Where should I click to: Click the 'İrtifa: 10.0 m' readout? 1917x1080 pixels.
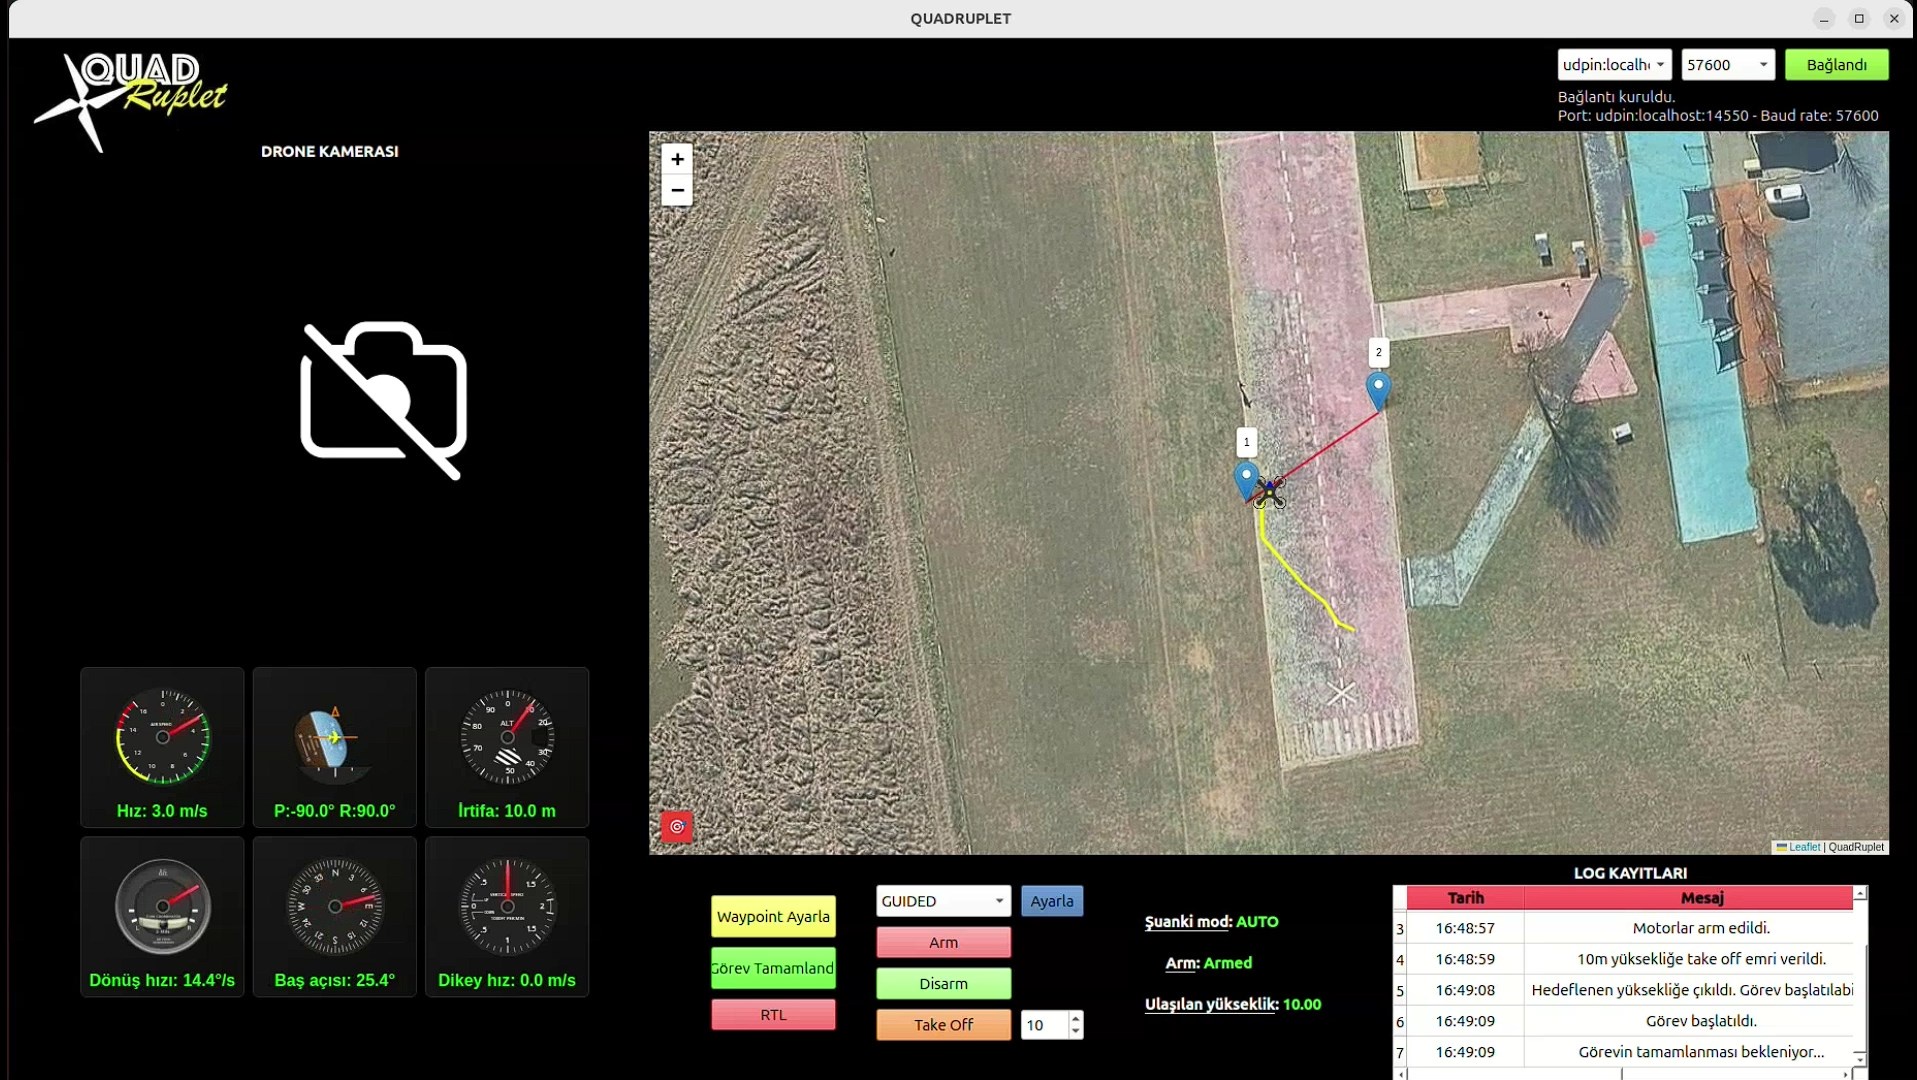[507, 811]
